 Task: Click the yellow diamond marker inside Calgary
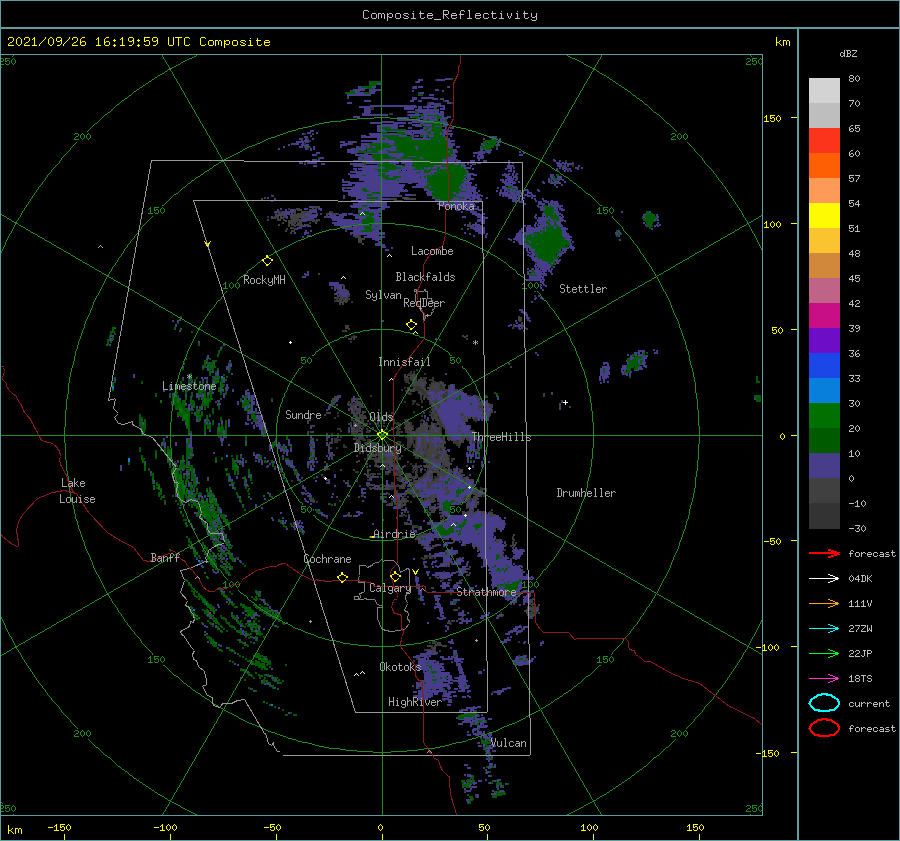395,576
